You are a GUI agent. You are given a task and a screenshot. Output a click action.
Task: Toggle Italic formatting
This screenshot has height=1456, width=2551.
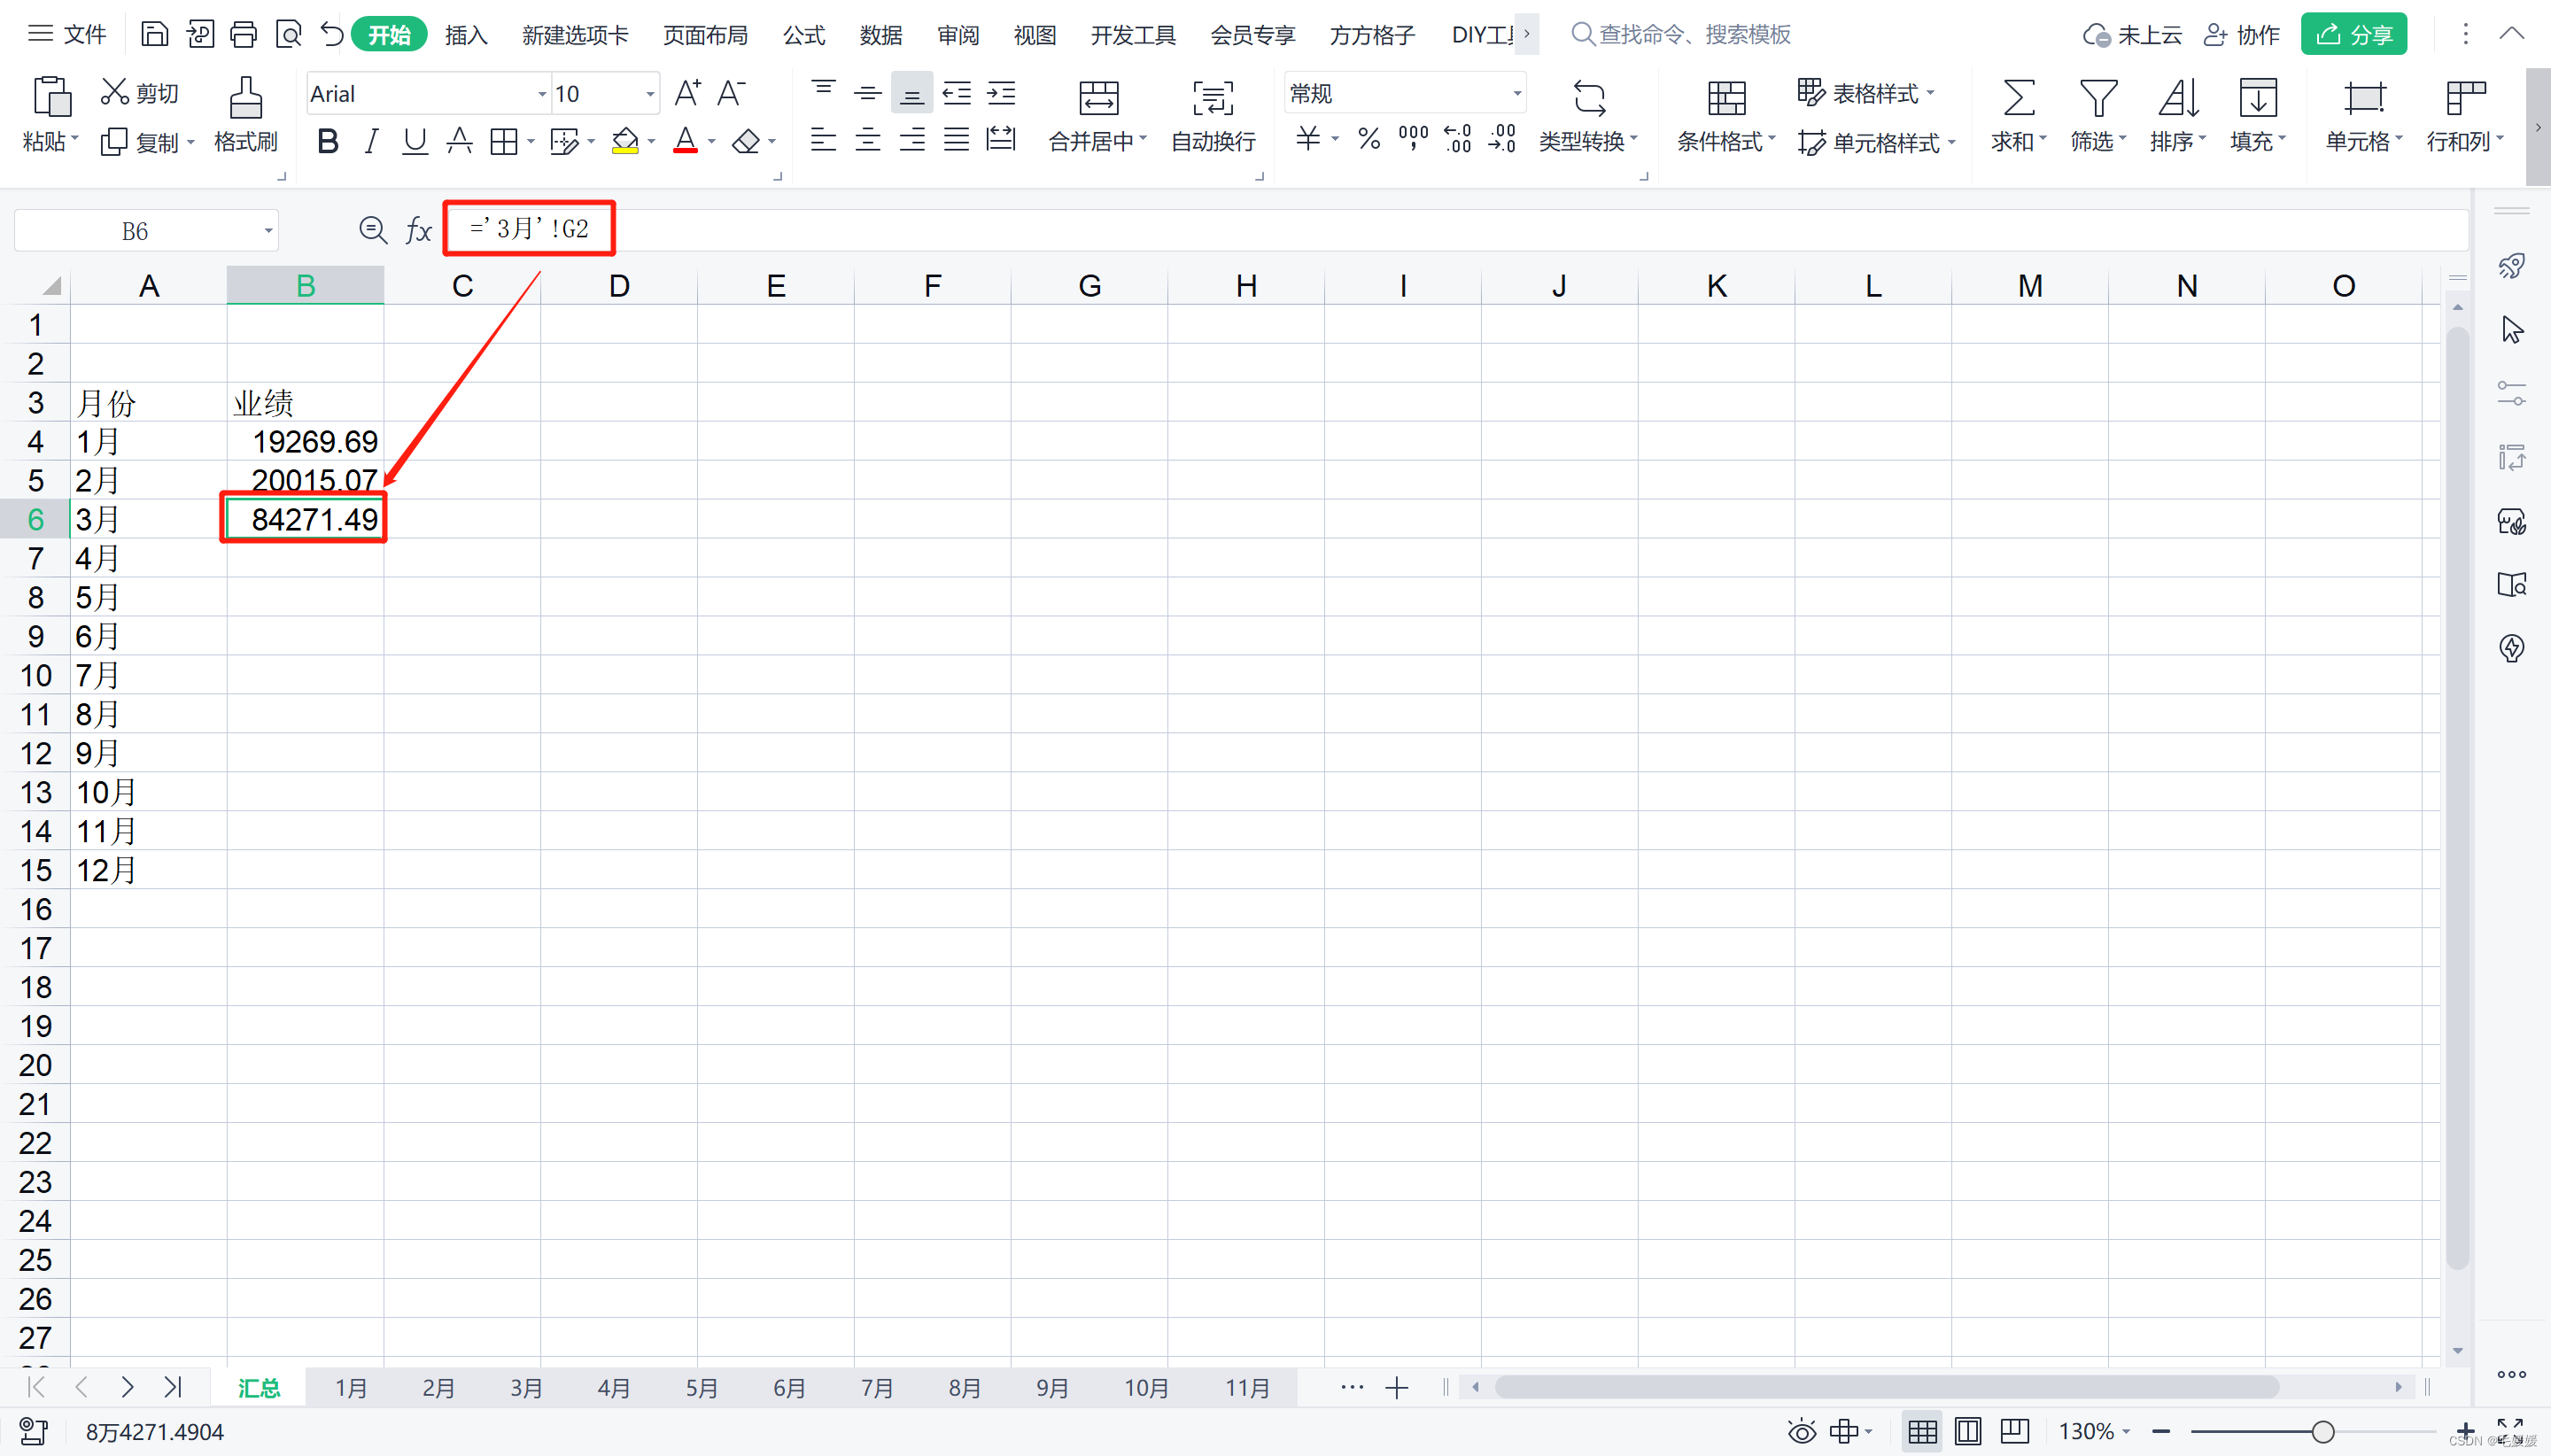point(371,141)
